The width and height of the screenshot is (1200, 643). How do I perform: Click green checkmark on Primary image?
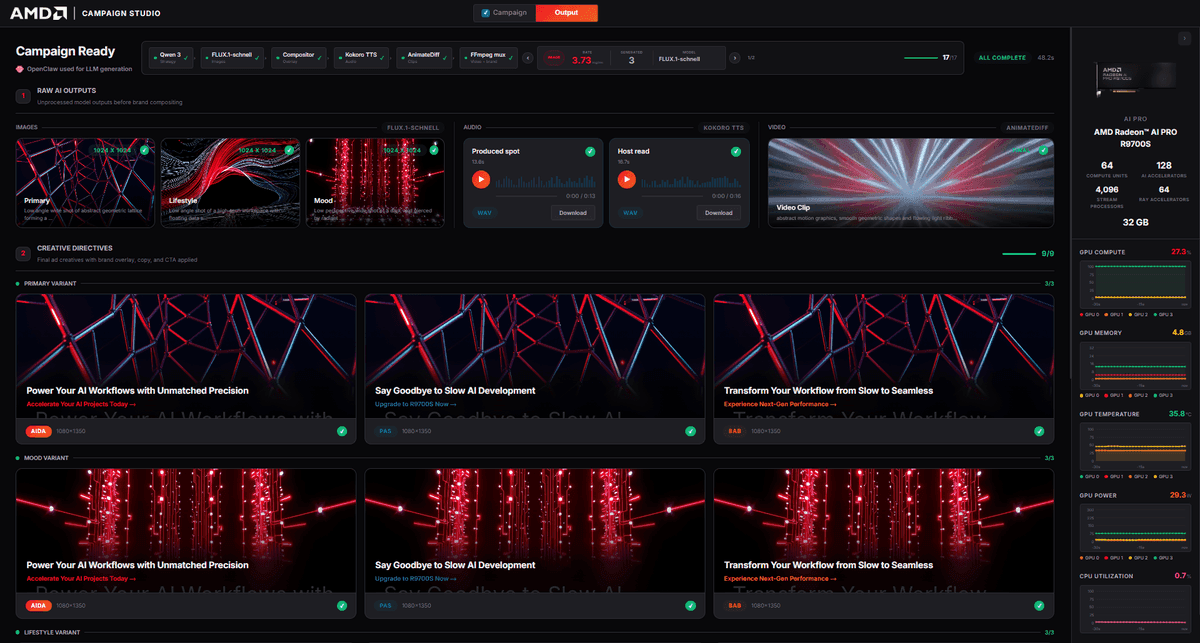pyautogui.click(x=145, y=150)
